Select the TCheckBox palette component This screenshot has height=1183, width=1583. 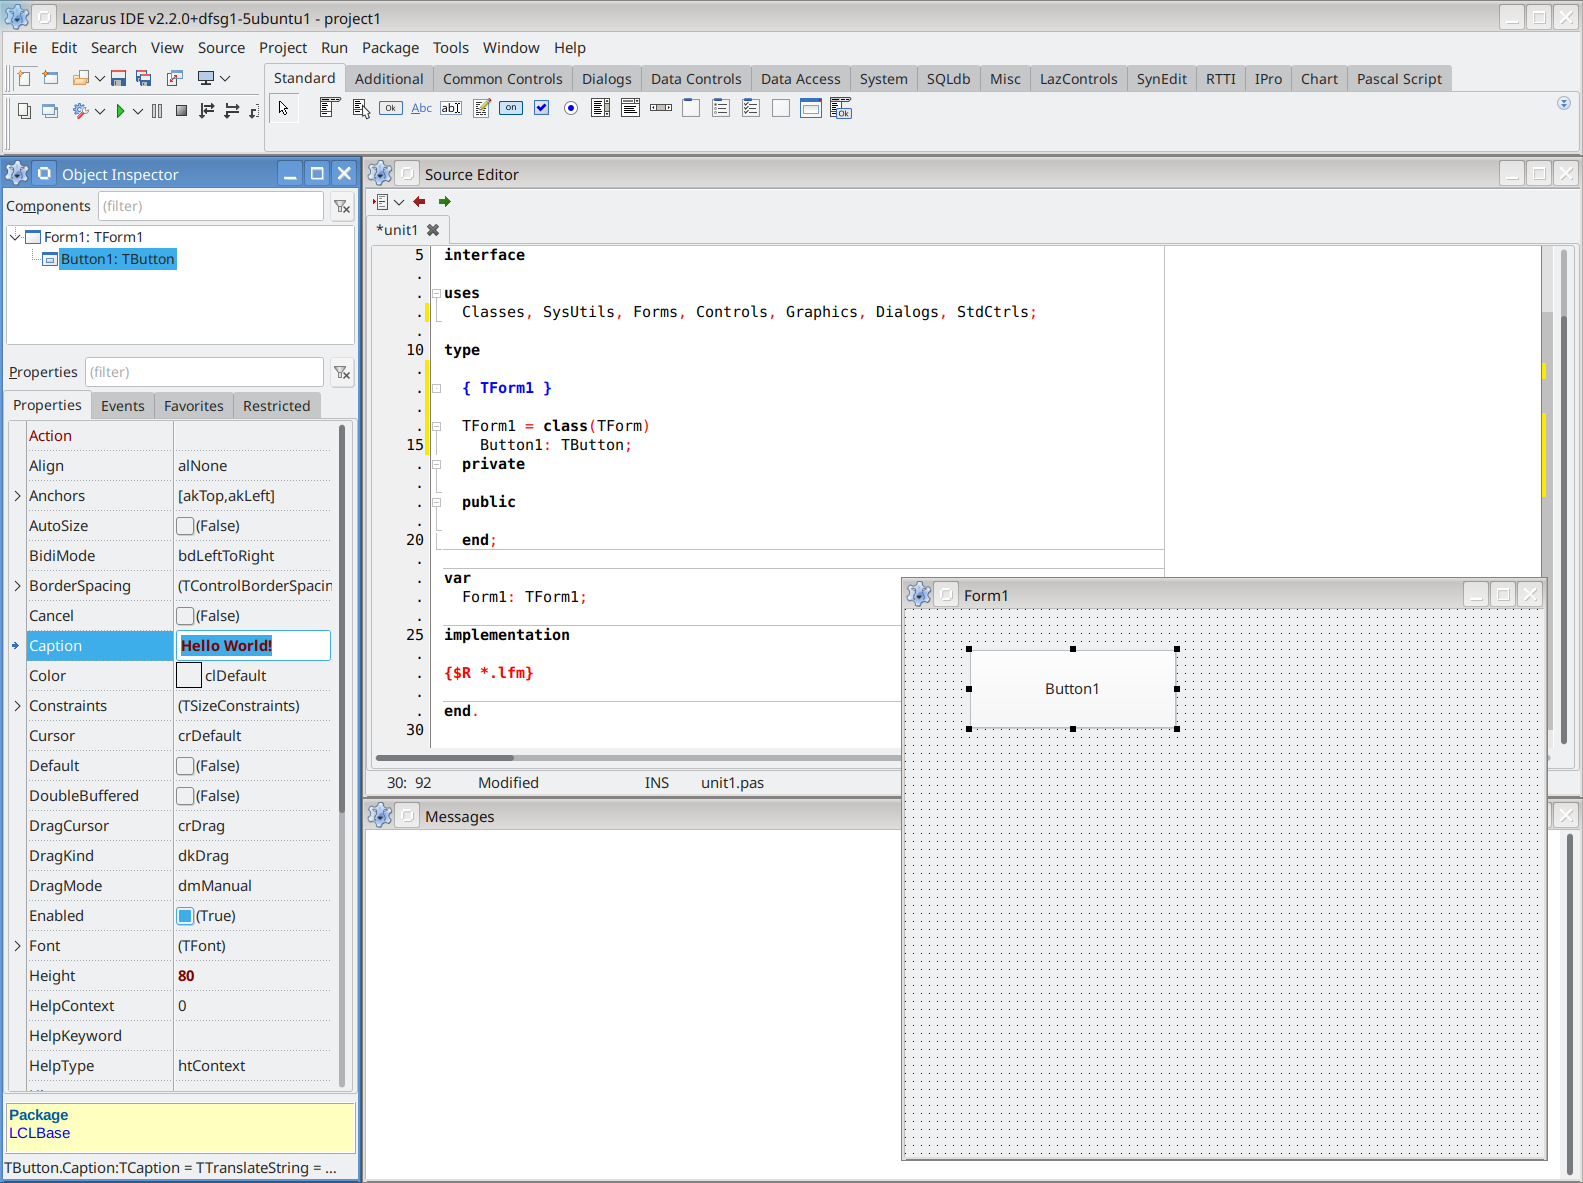[541, 108]
